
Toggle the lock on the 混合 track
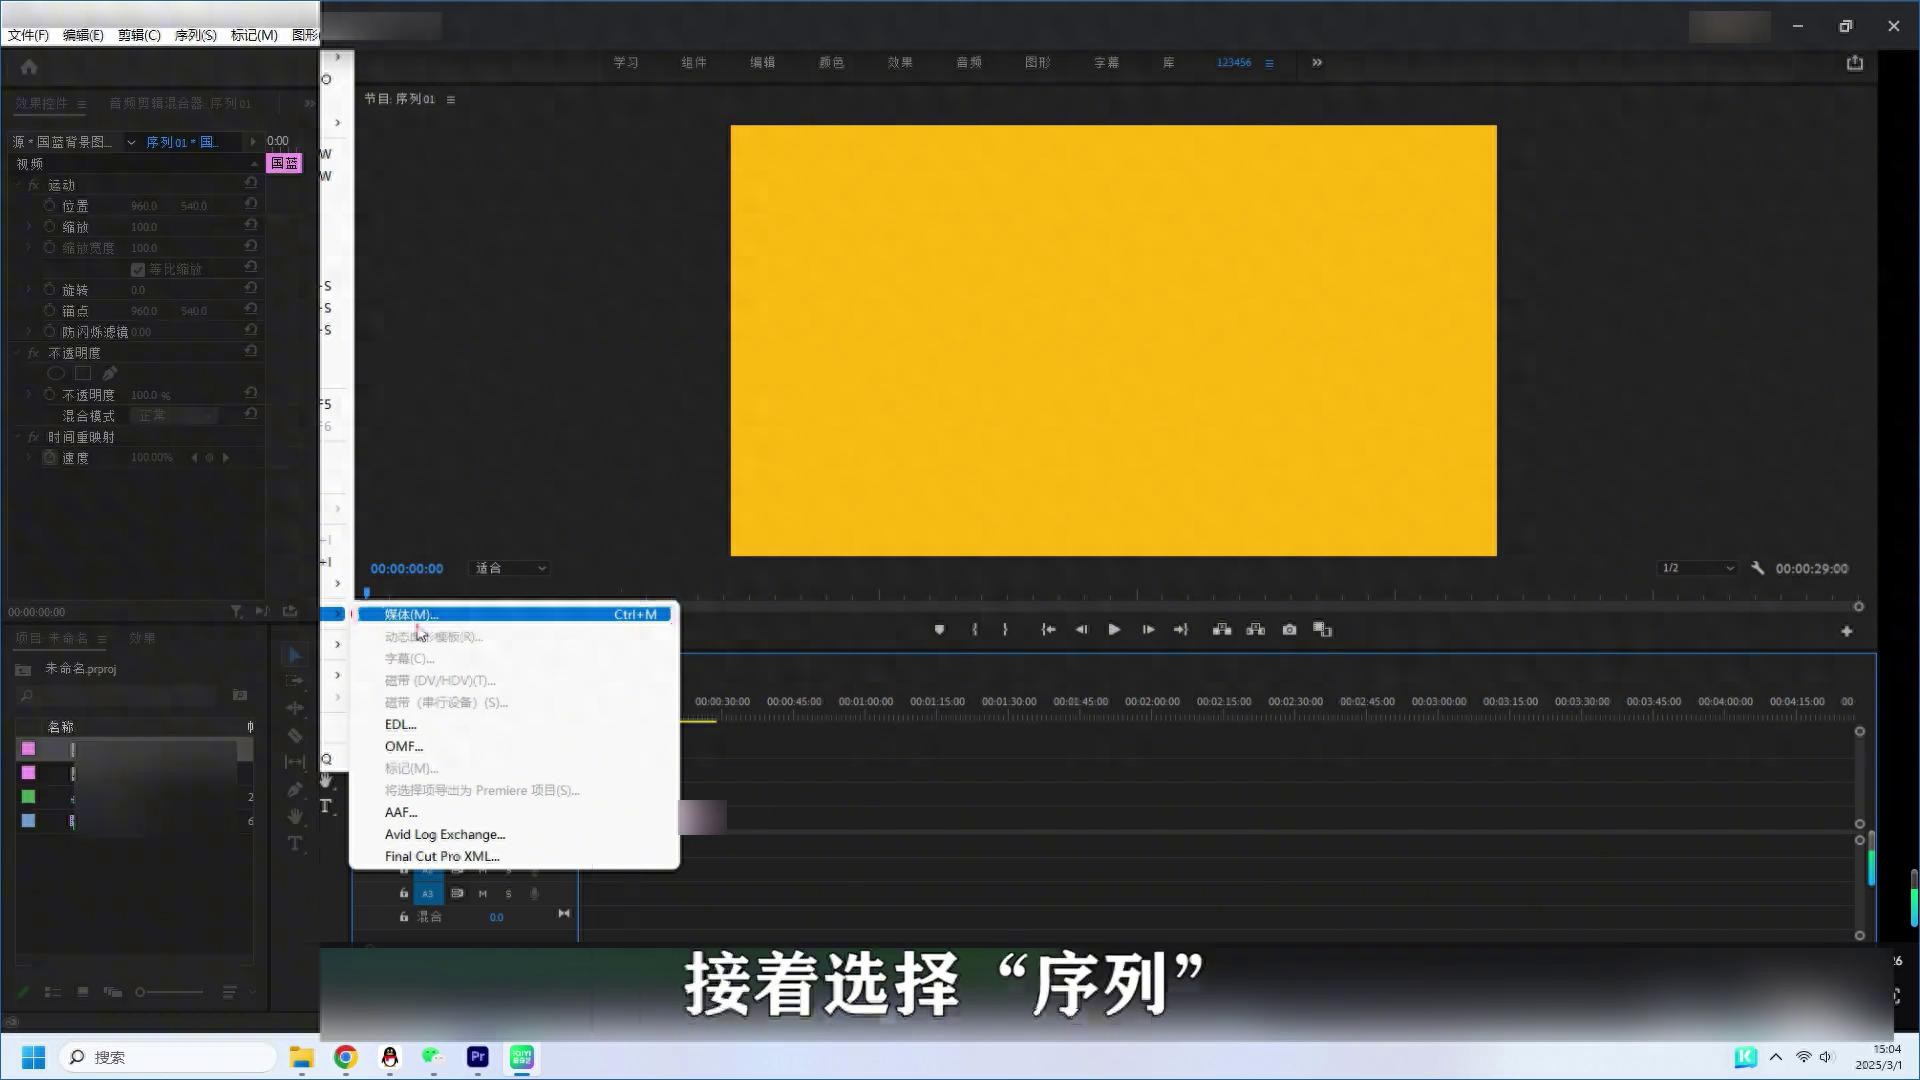404,917
